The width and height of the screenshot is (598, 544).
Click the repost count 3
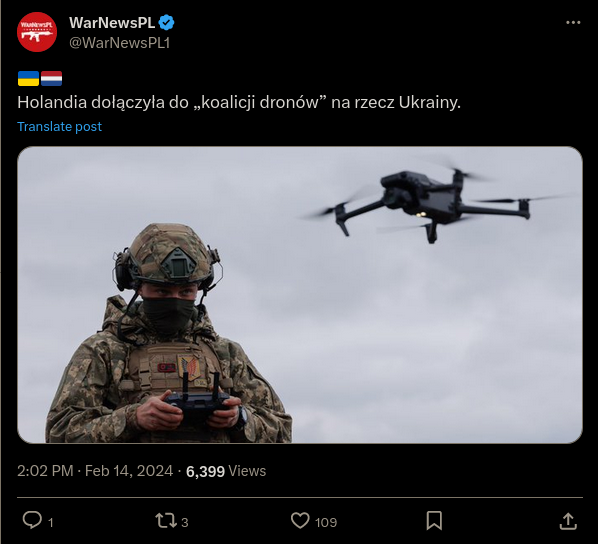point(185,522)
